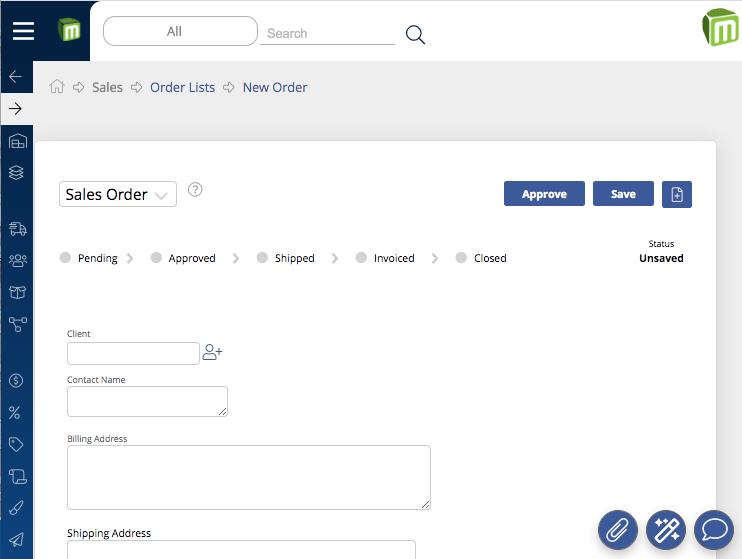The width and height of the screenshot is (742, 559).
Task: Open the hamburger main menu
Action: click(23, 31)
